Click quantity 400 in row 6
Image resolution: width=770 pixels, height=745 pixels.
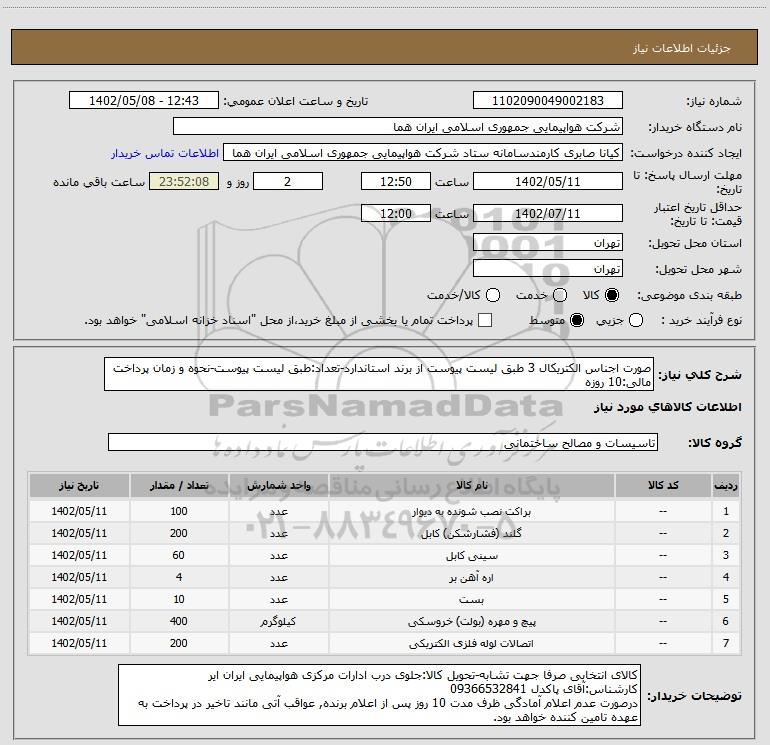click(x=179, y=621)
